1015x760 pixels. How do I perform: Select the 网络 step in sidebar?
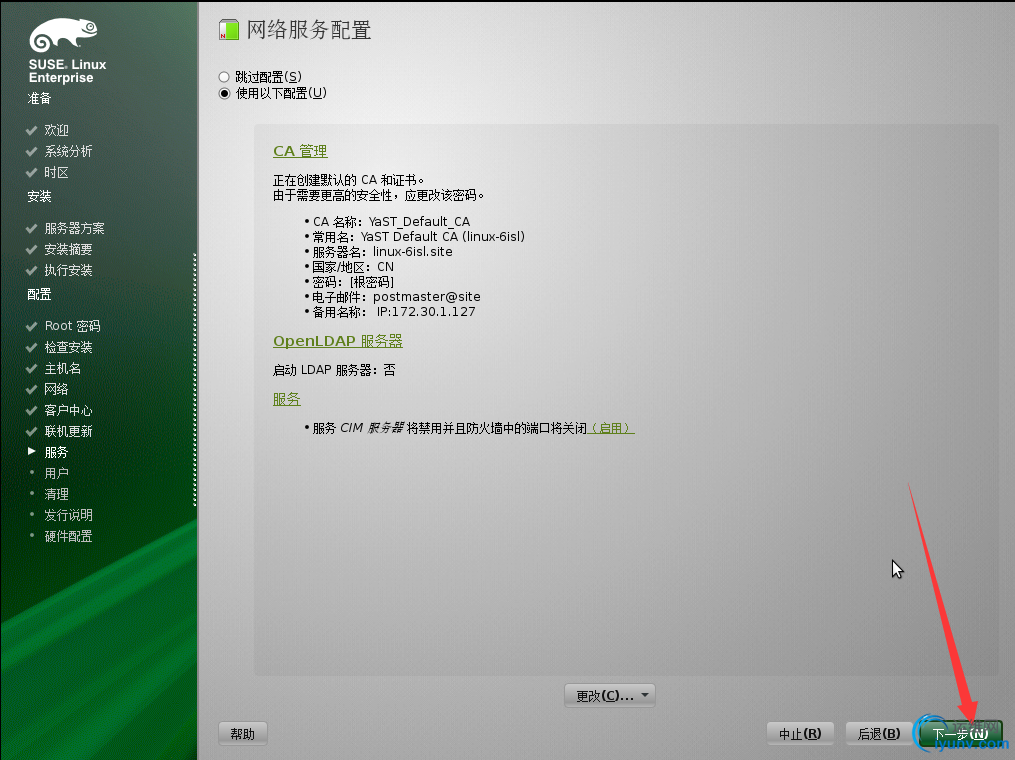tap(56, 389)
